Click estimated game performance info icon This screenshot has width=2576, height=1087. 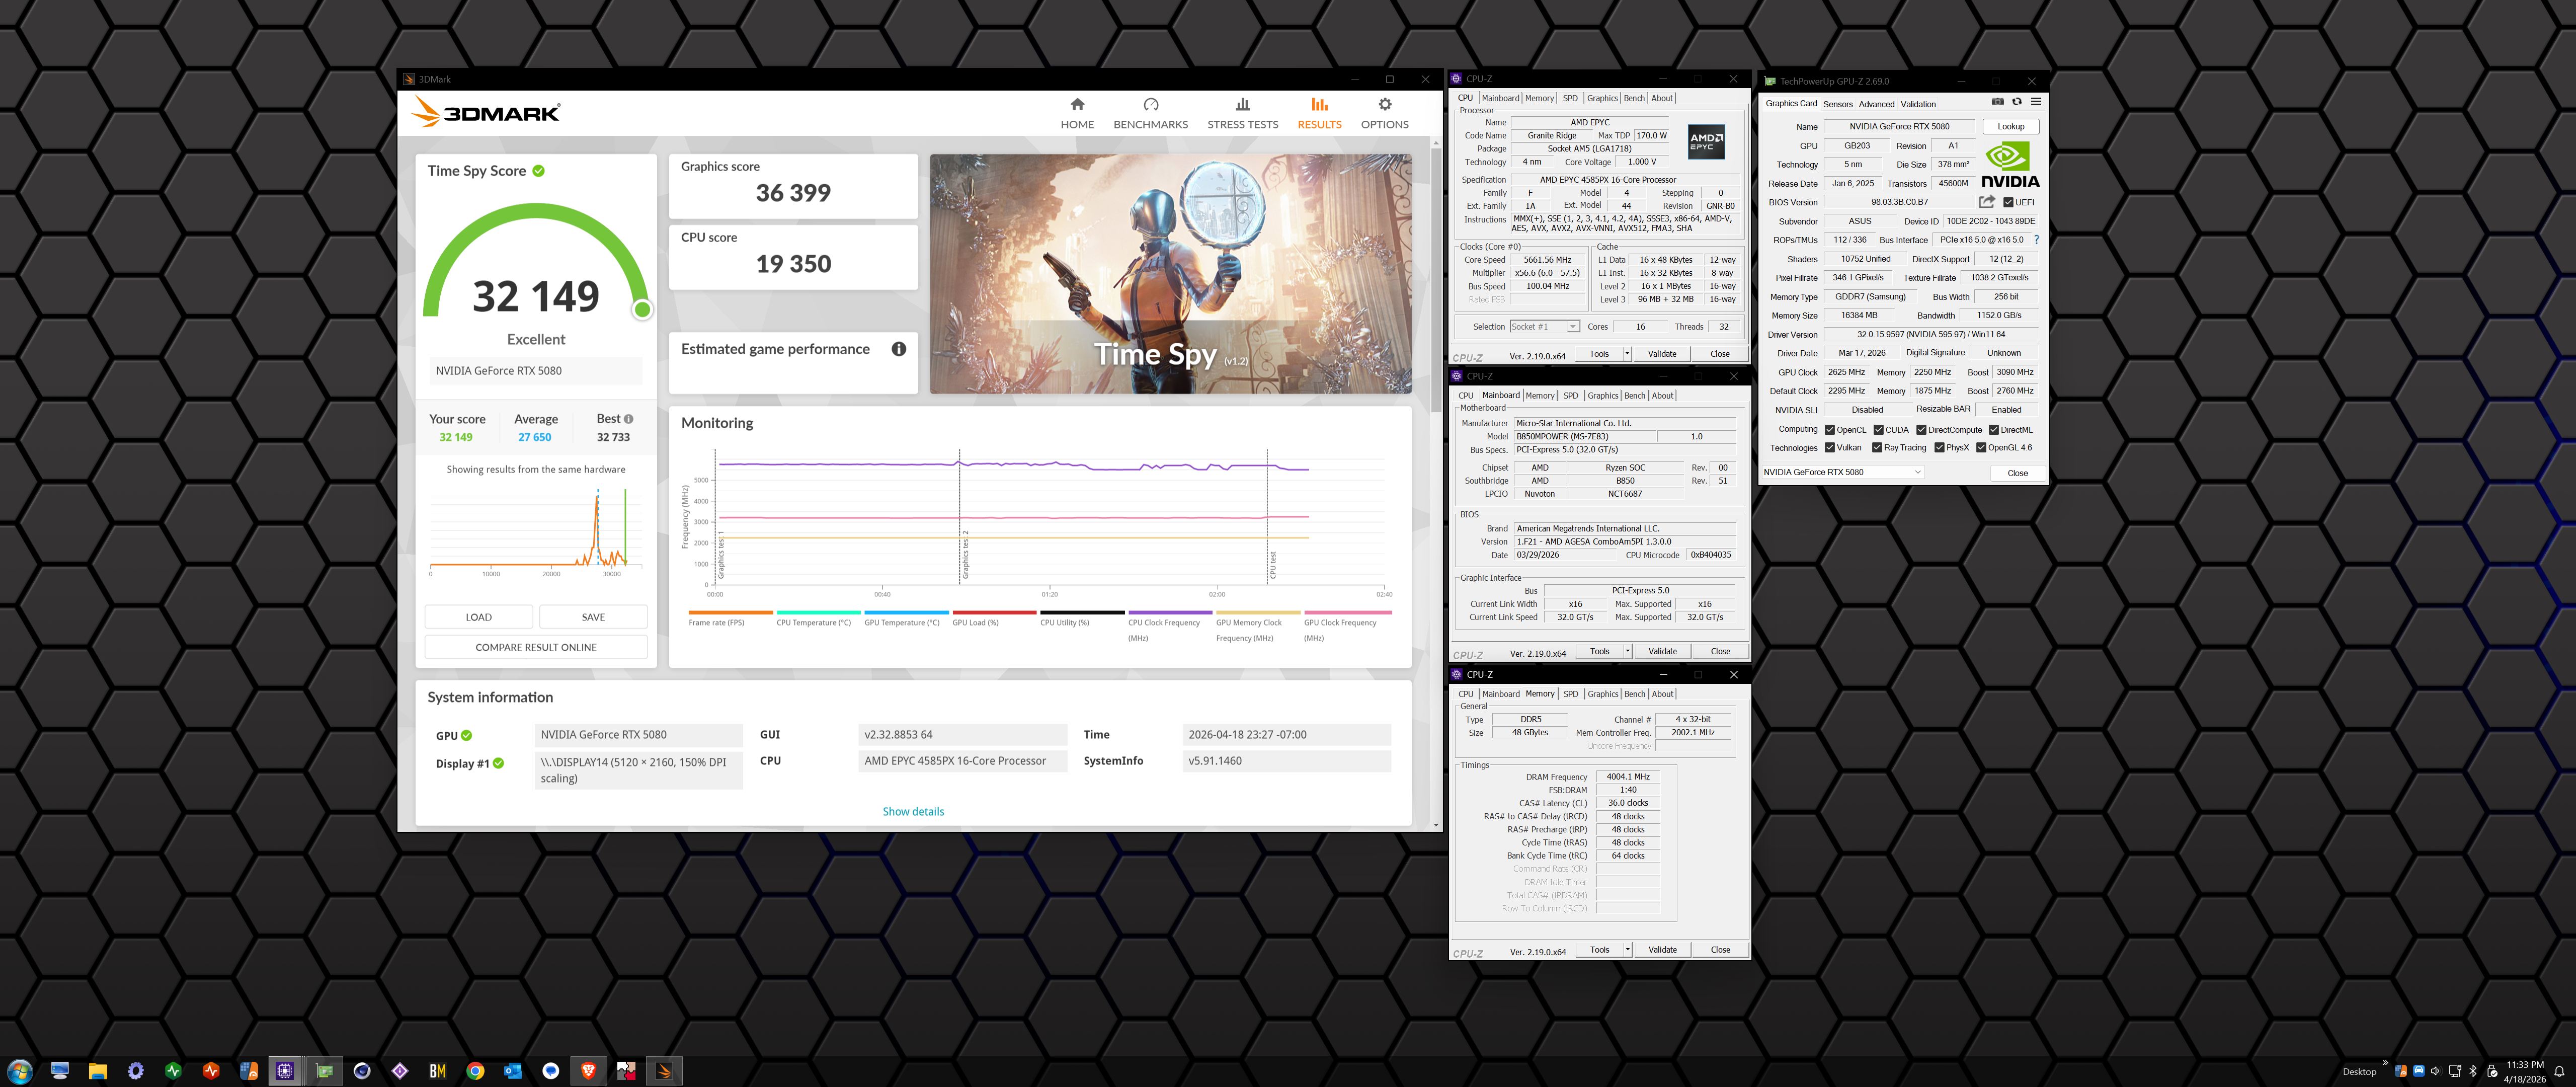pyautogui.click(x=898, y=349)
